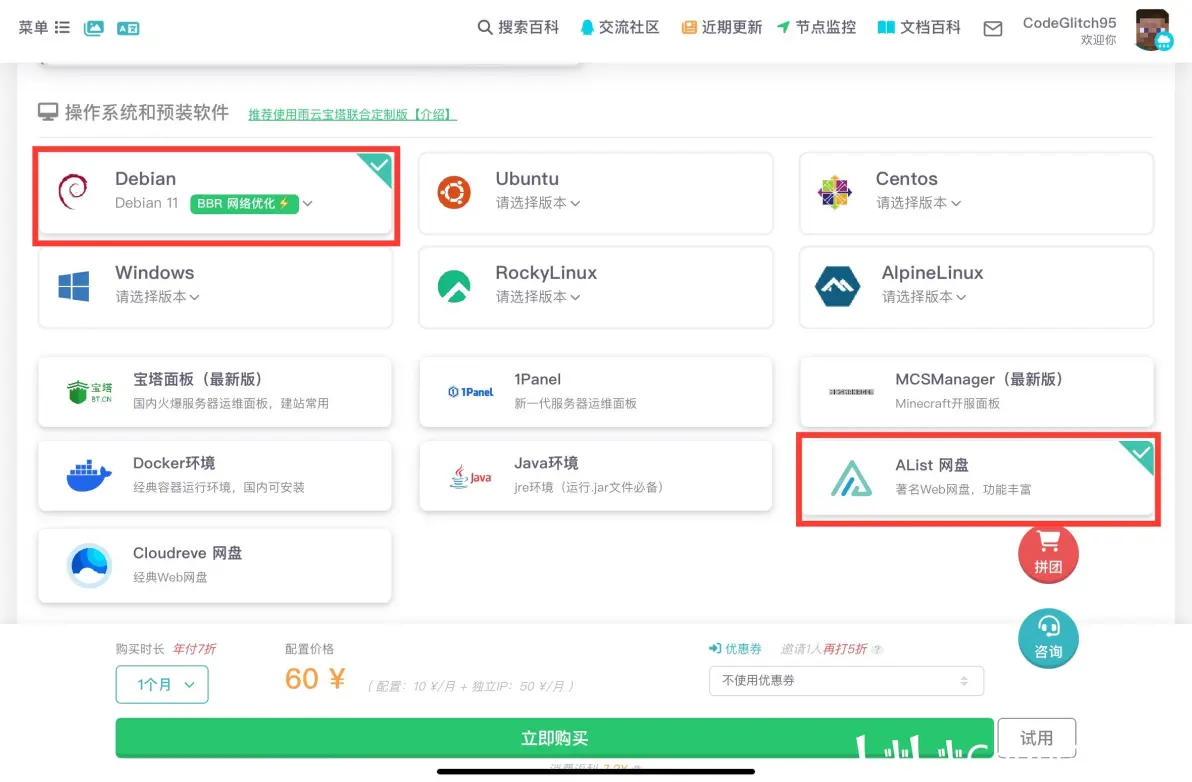Expand Windows 请选择版本 dropdown
This screenshot has height=782, width=1192.
[x=157, y=296]
